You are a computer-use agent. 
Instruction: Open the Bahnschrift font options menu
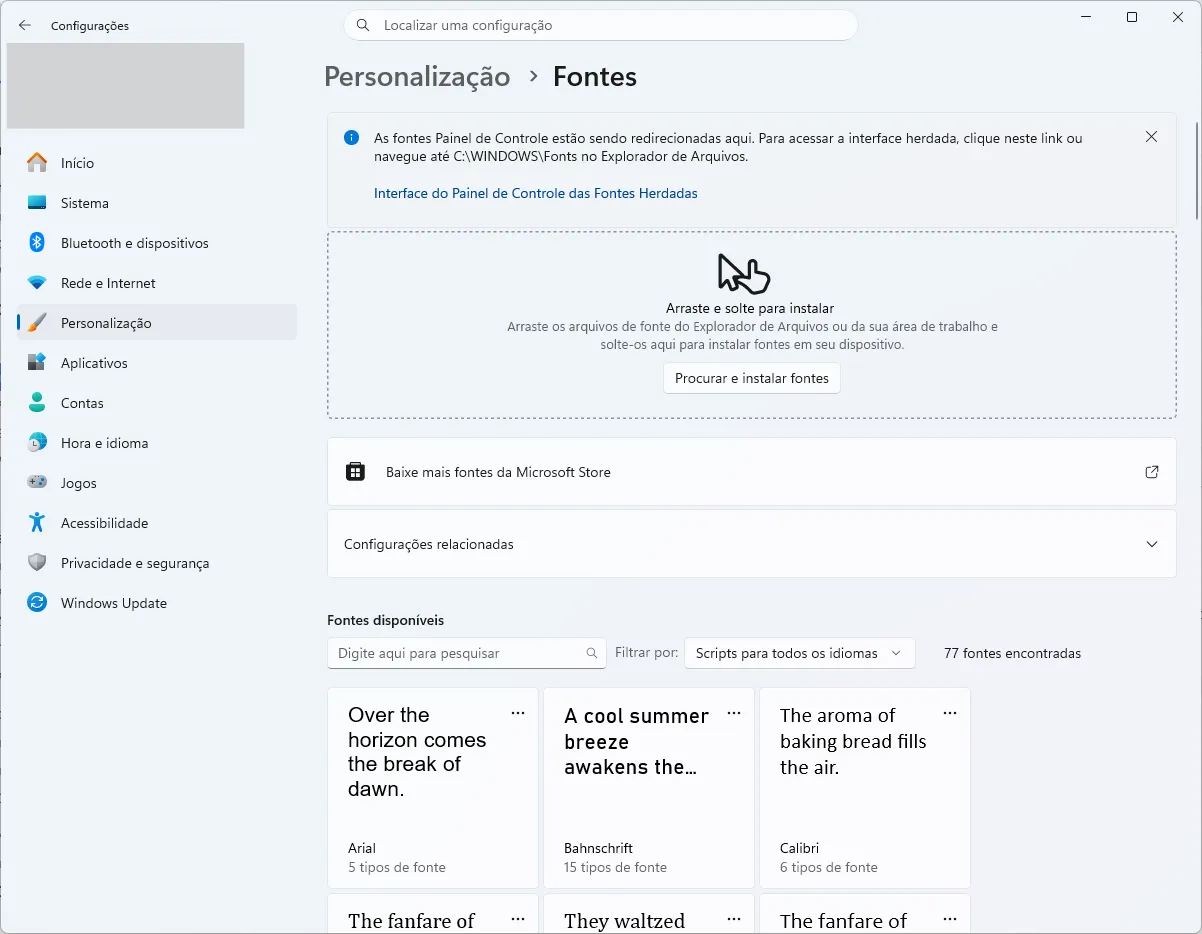point(734,713)
